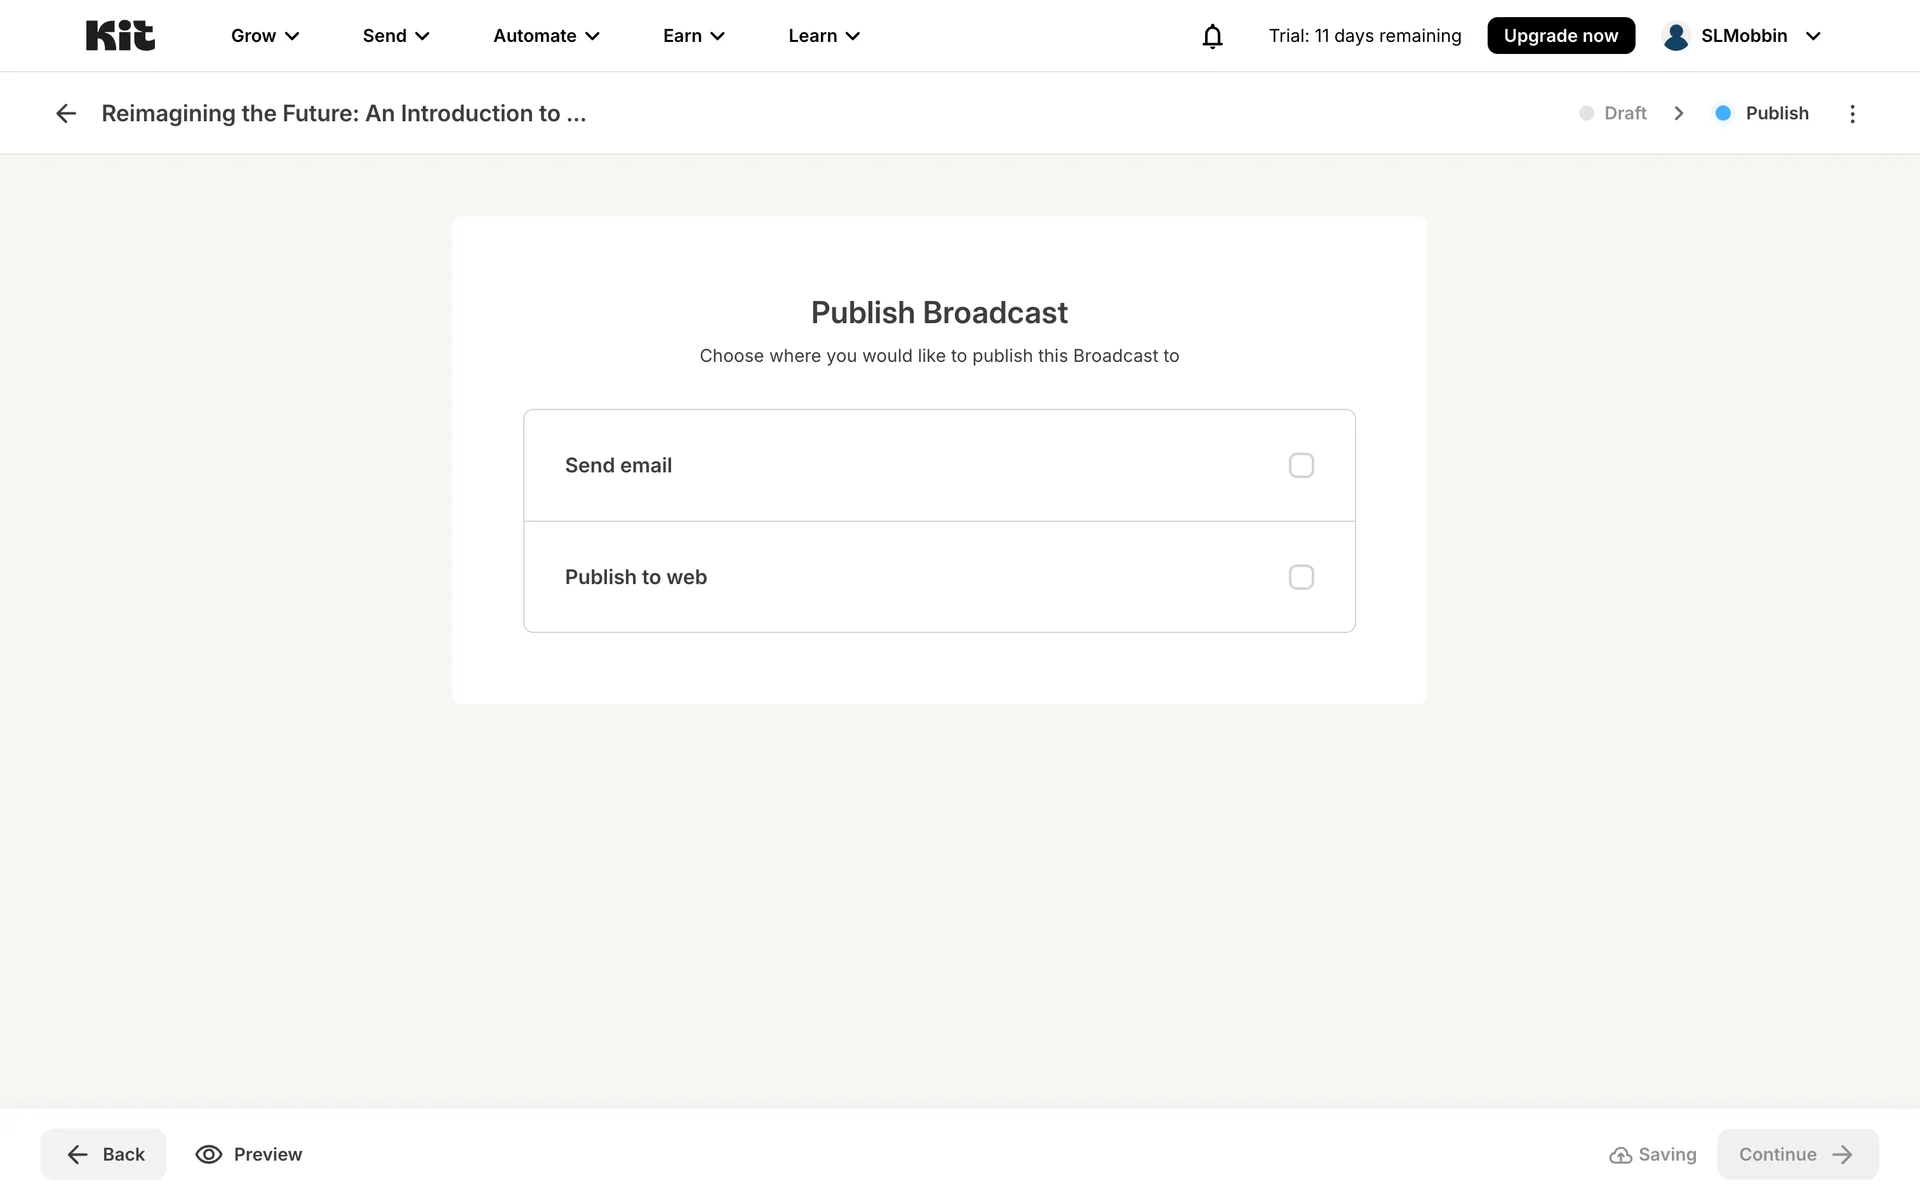Expand the Grow menu
Screen dimensions: 1920x1200
point(265,36)
